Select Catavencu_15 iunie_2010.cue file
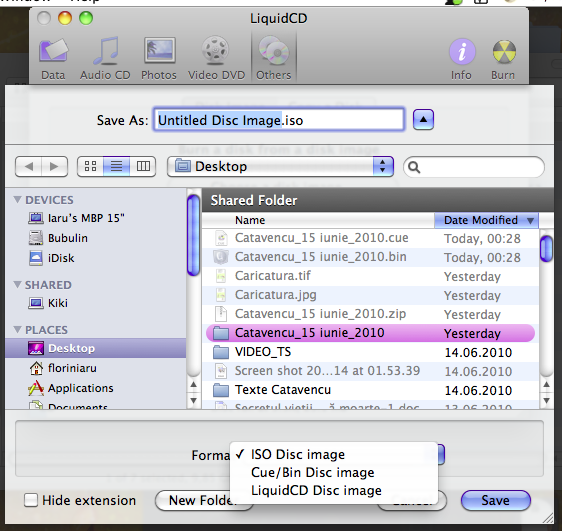Viewport: 562px width, 531px height. (370, 238)
